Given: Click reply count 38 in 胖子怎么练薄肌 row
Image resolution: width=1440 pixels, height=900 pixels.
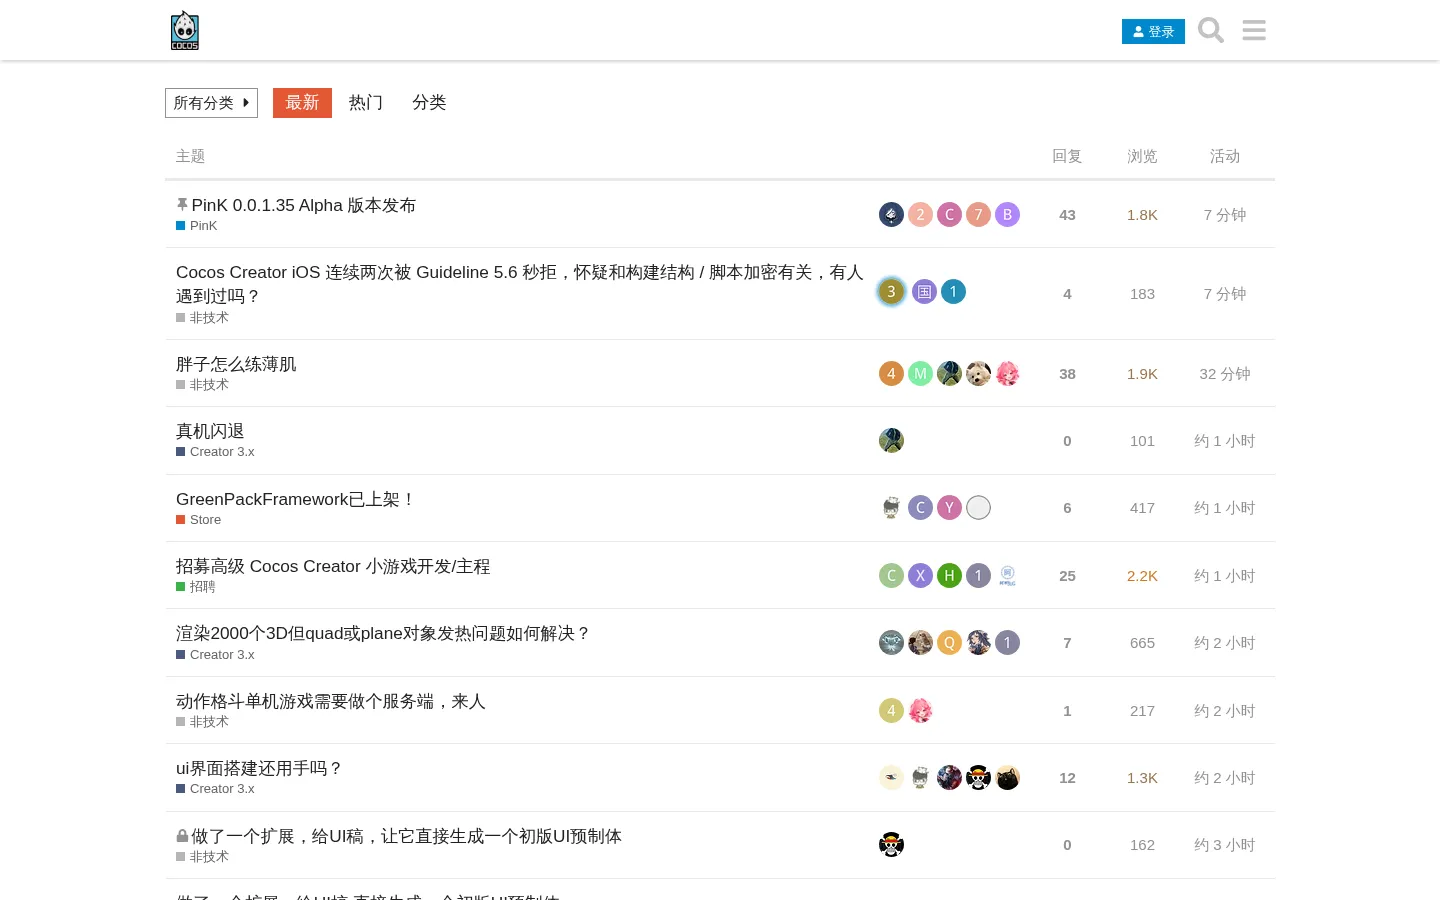Looking at the screenshot, I should point(1067,374).
